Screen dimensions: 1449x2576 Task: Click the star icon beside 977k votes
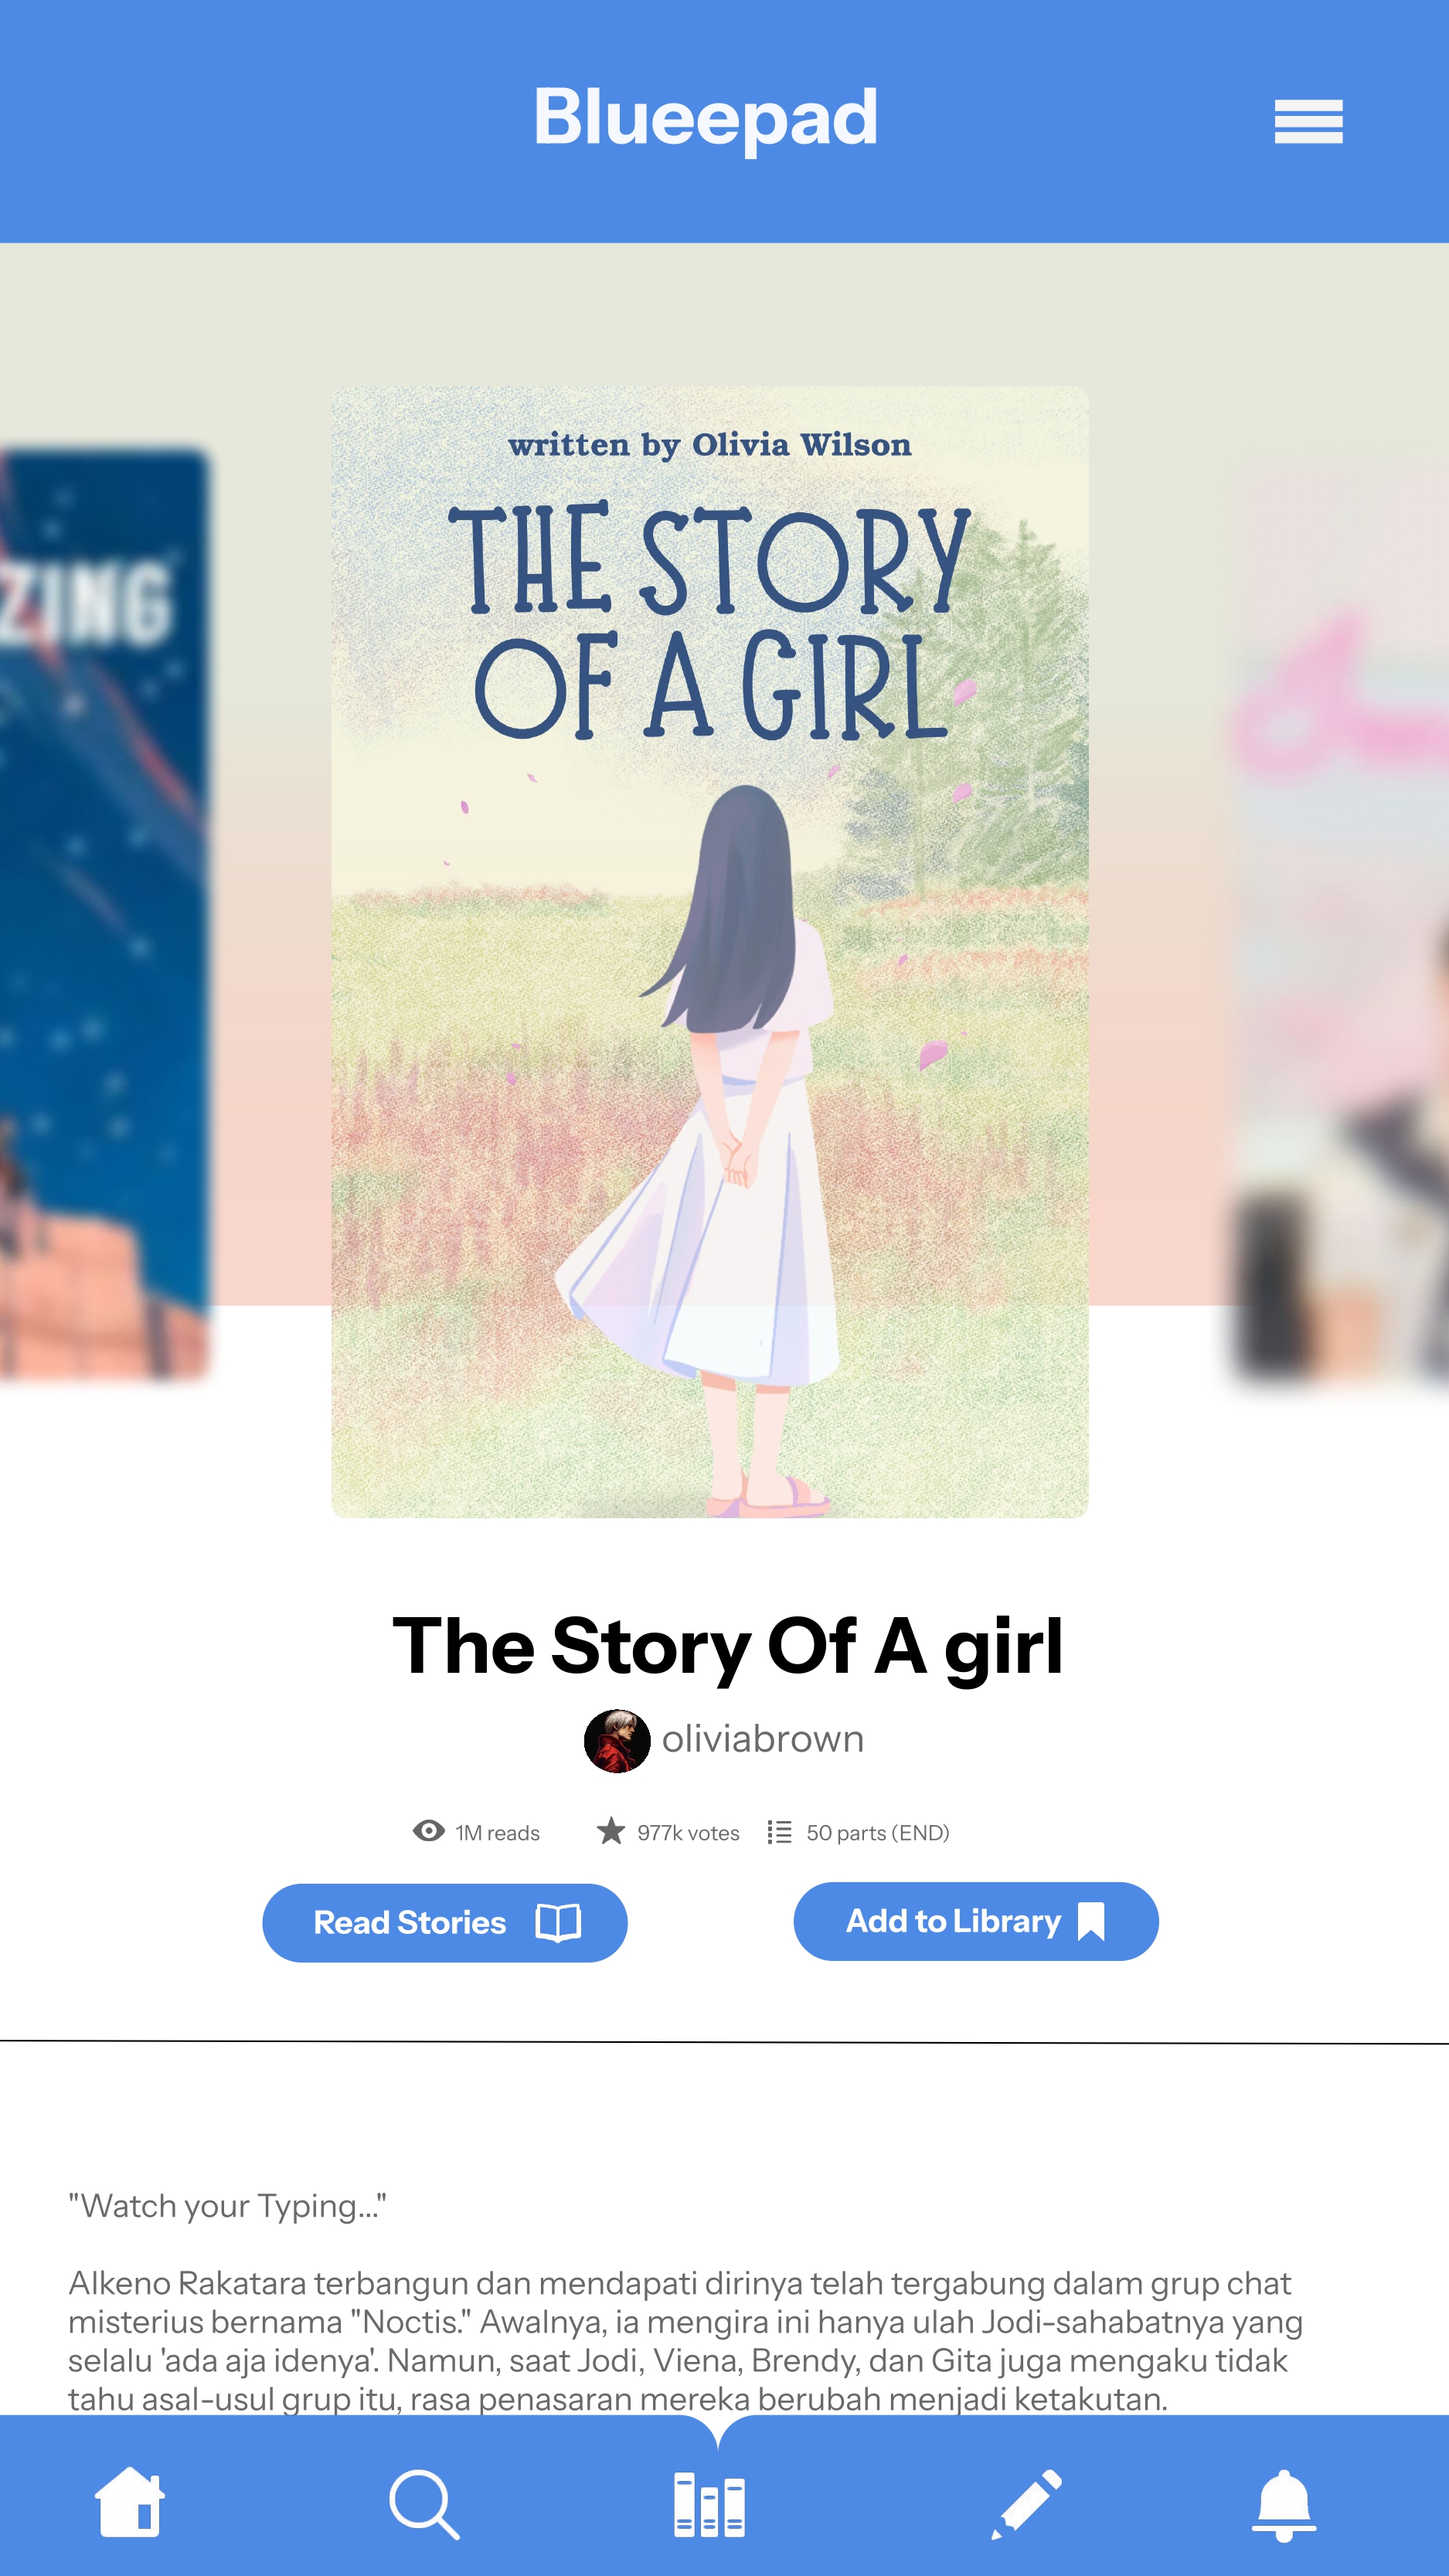tap(611, 1831)
